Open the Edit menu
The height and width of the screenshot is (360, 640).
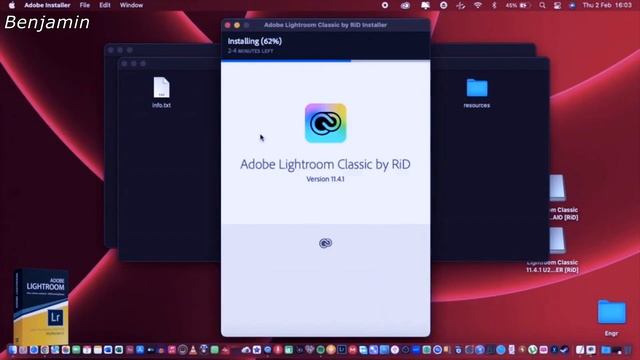(104, 5)
